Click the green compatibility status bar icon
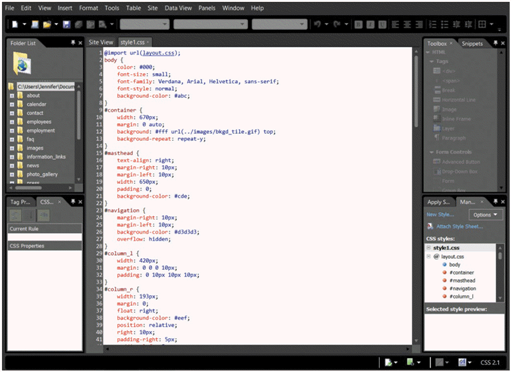Viewport: 512px width, 372px height. 411,362
